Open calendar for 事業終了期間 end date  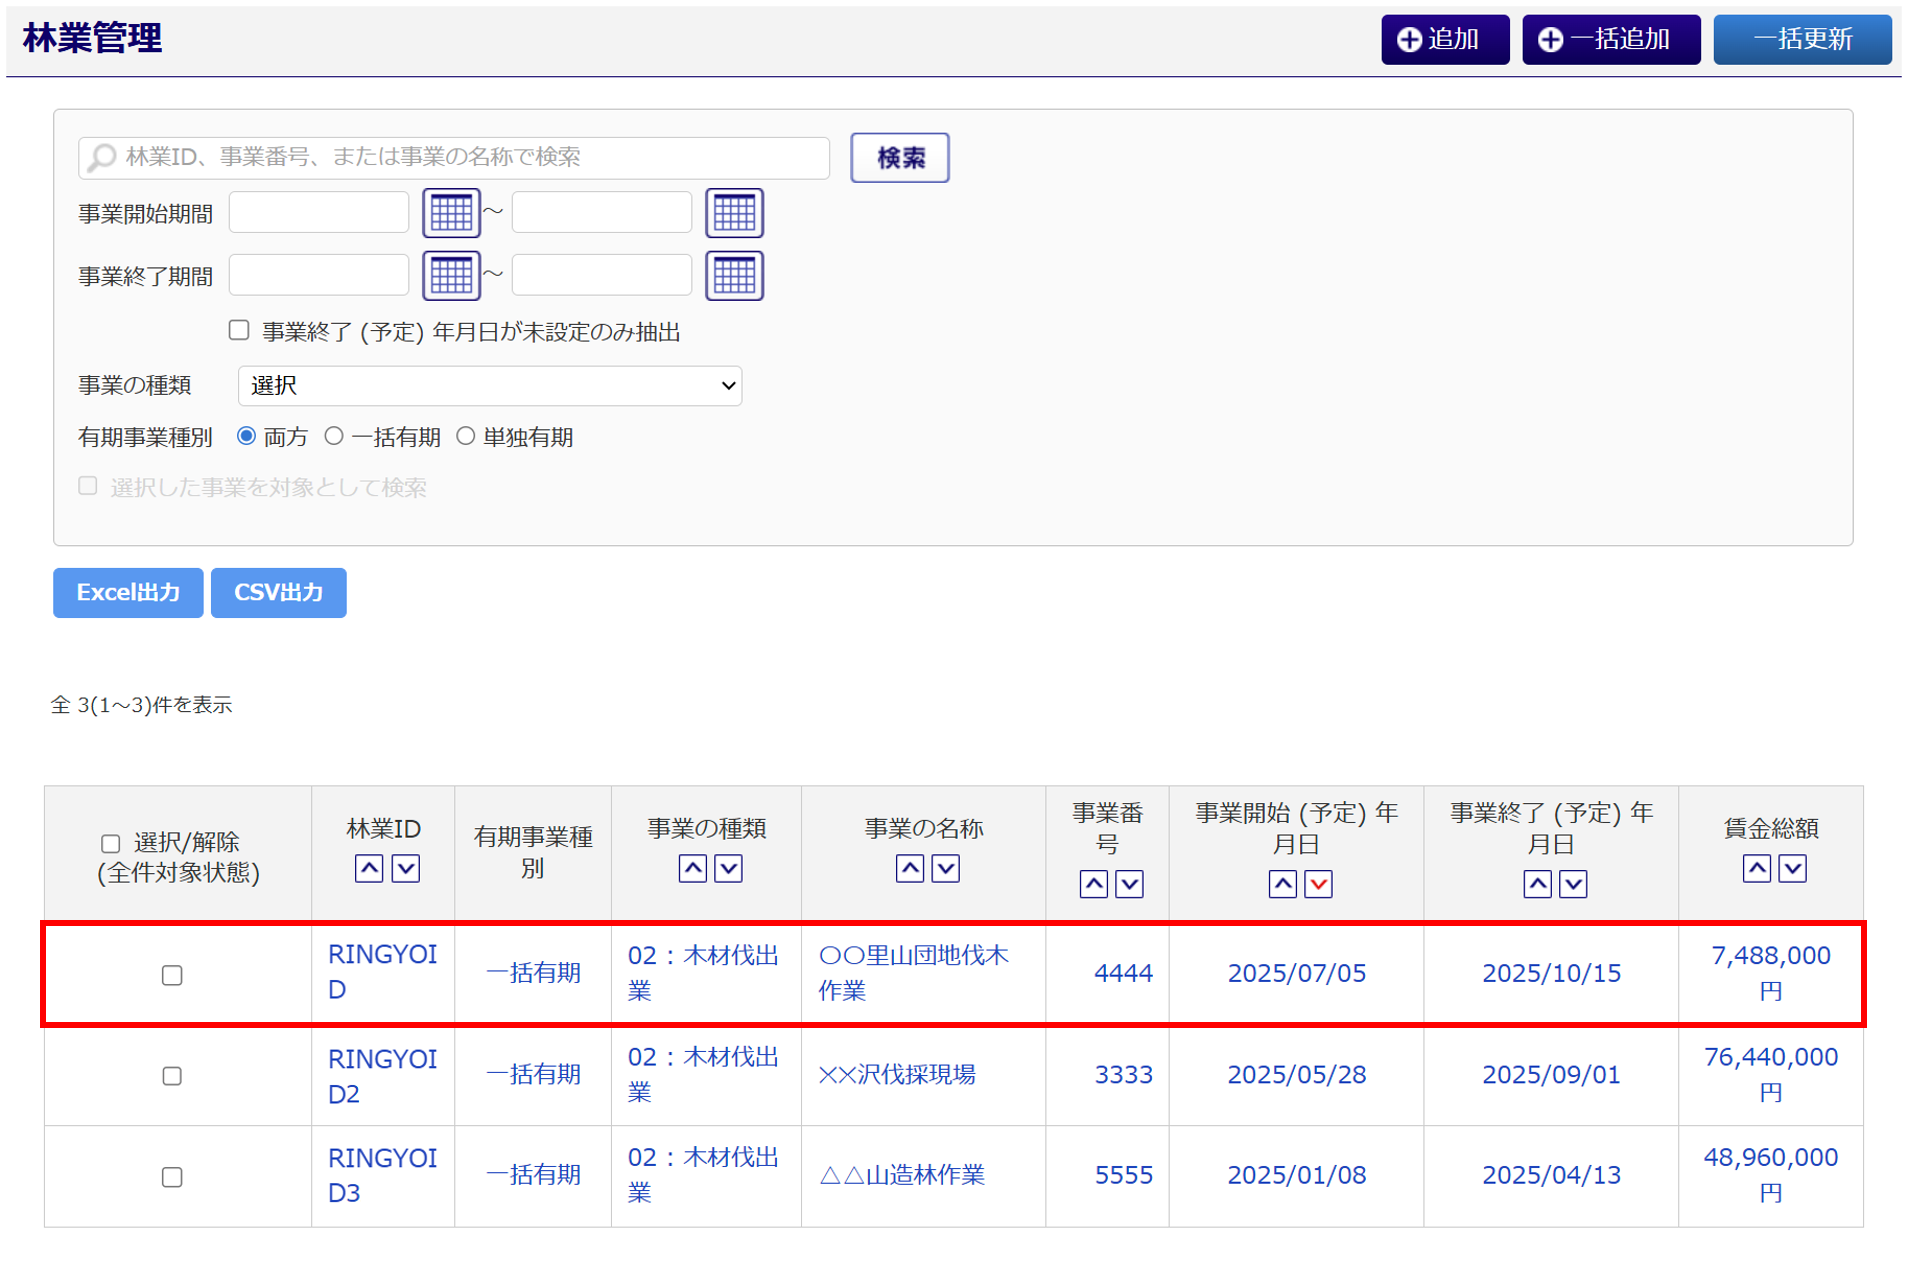click(x=734, y=276)
